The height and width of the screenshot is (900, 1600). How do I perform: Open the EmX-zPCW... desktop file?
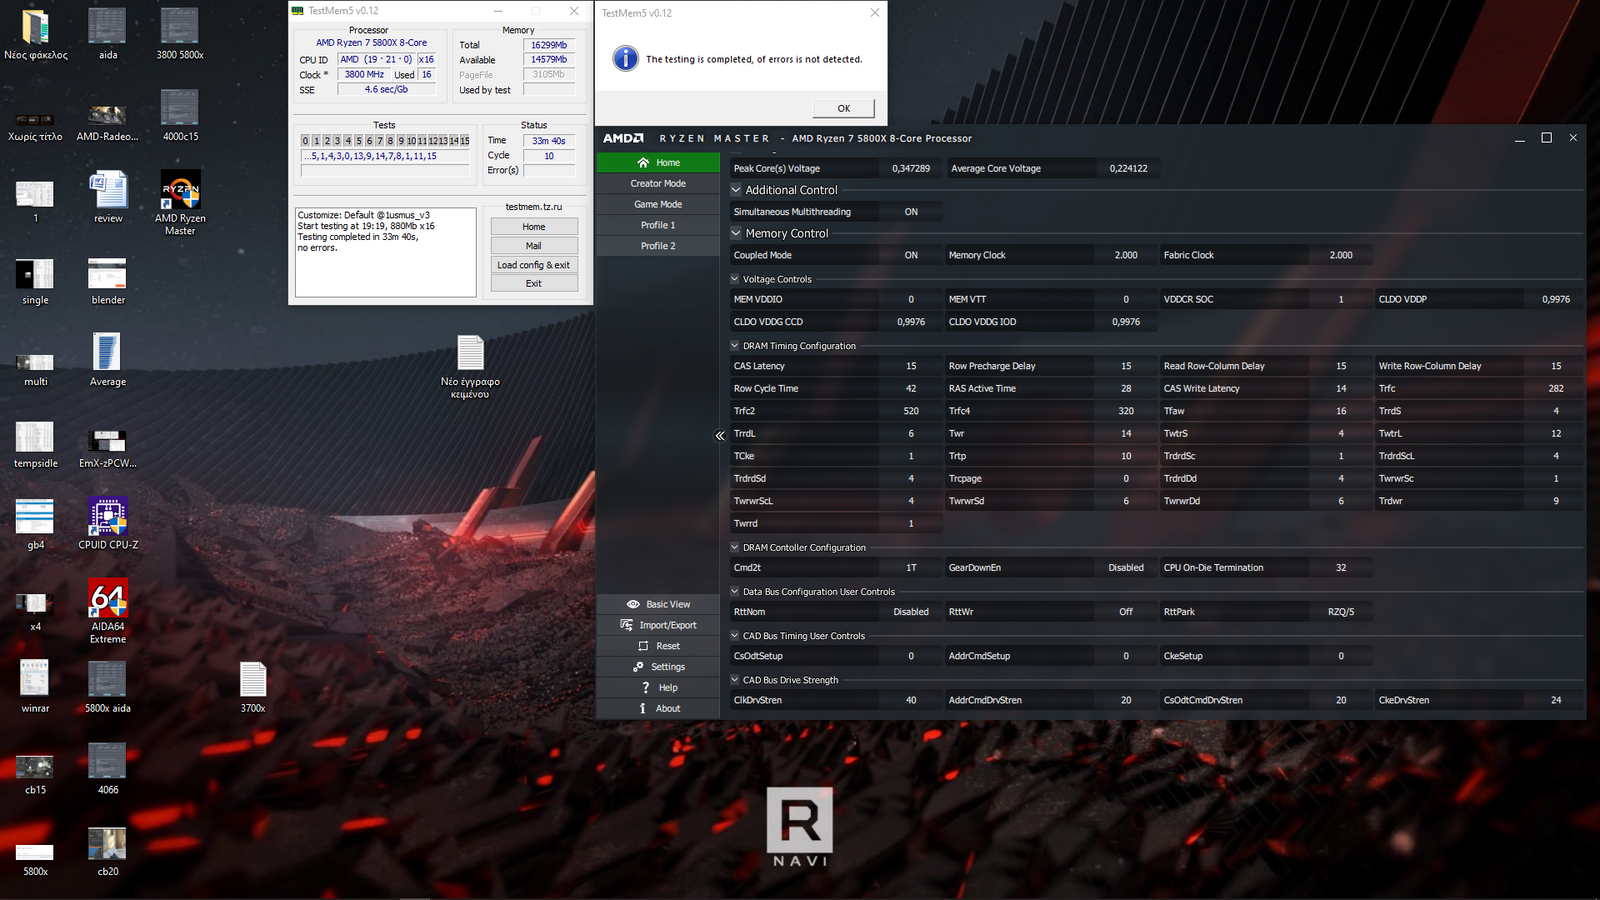[108, 447]
